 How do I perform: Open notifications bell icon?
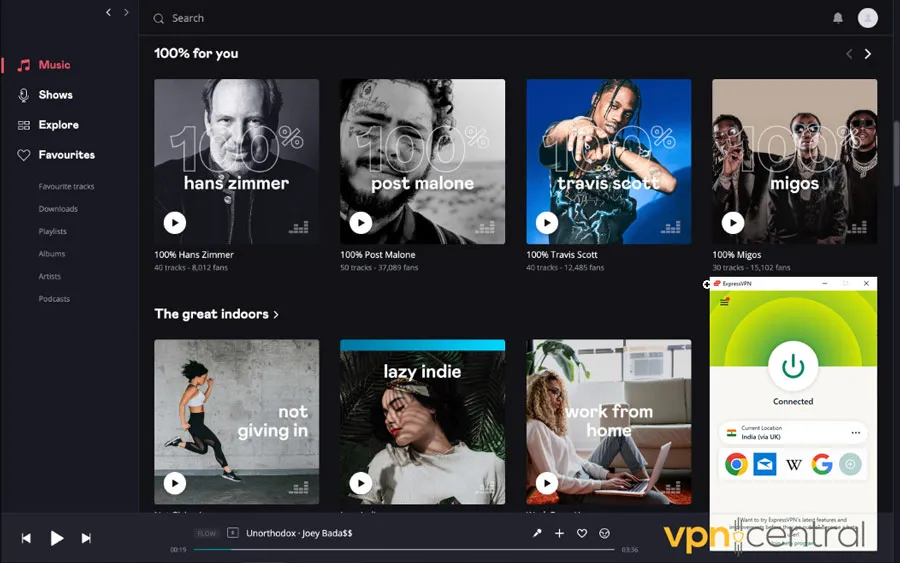point(838,18)
